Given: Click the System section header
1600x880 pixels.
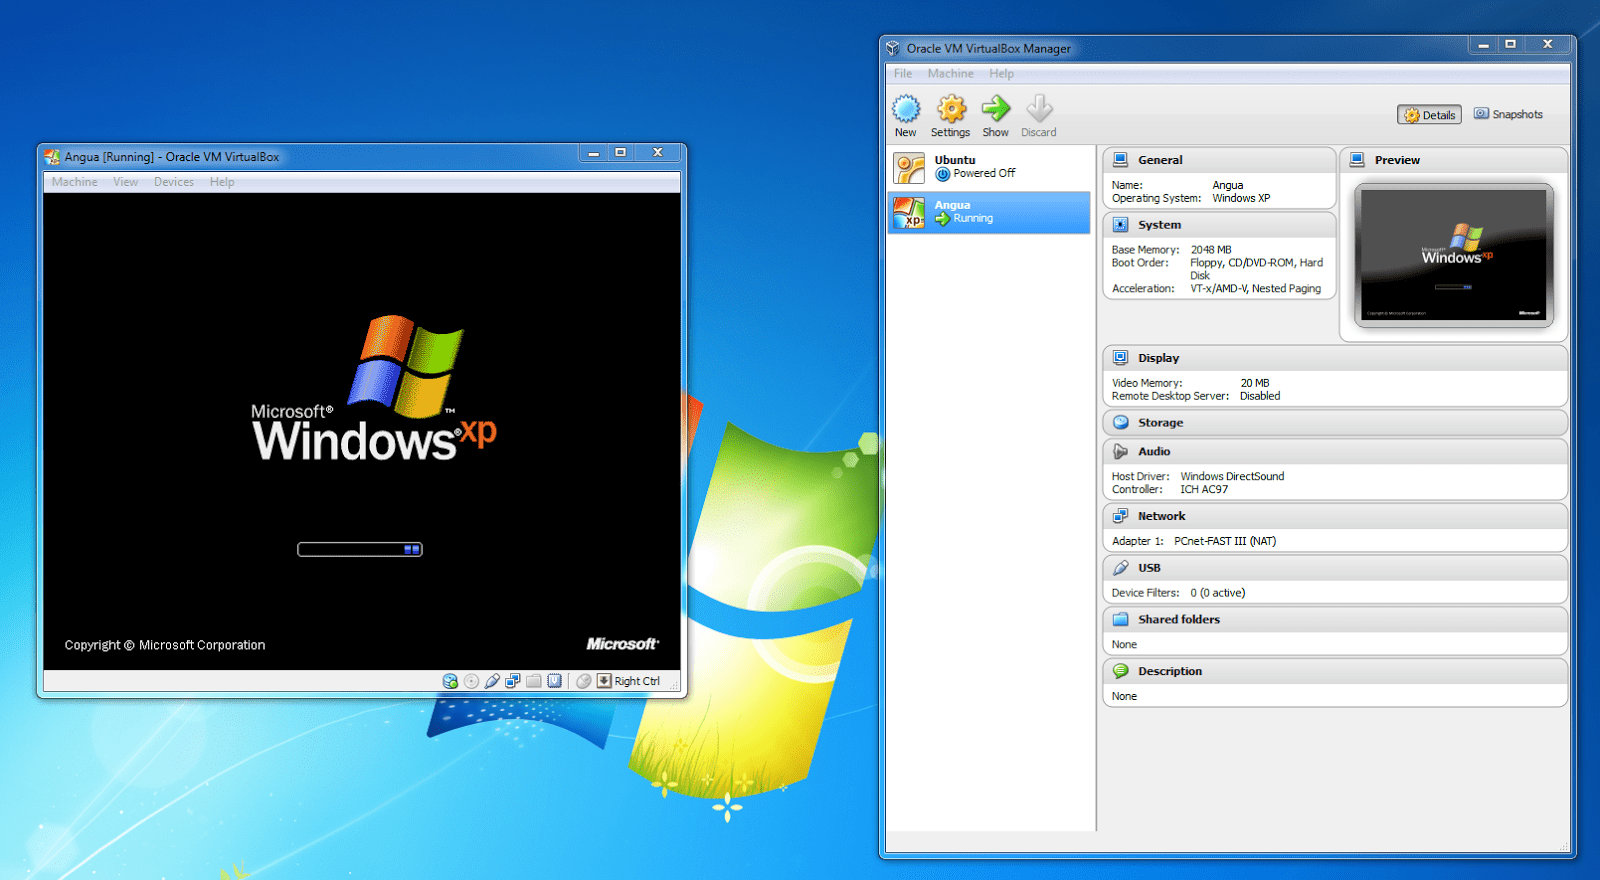Looking at the screenshot, I should point(1219,225).
